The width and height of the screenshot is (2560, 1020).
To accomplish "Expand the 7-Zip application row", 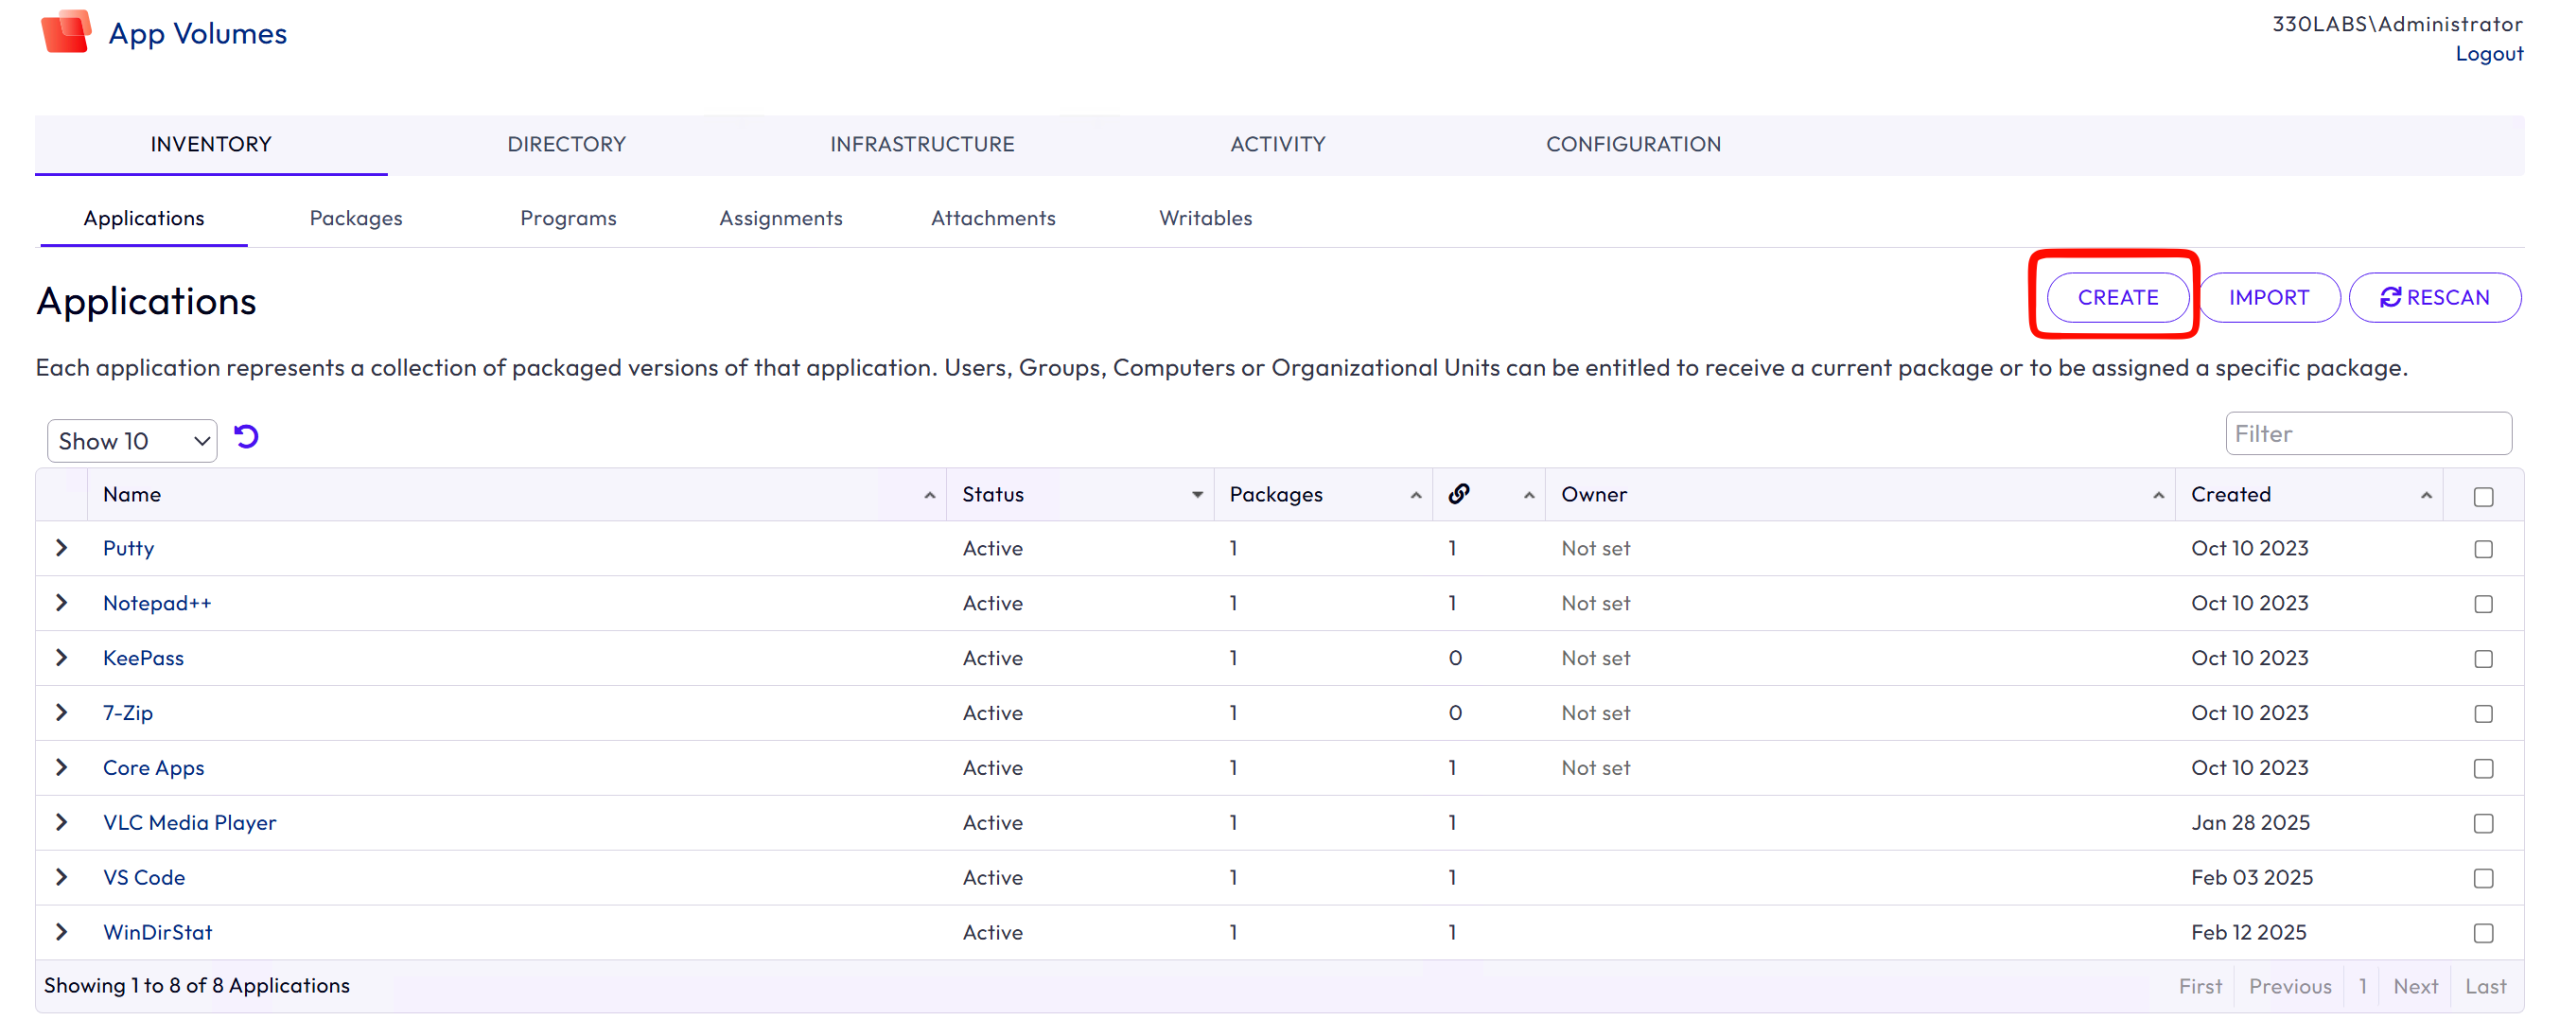I will click(62, 713).
